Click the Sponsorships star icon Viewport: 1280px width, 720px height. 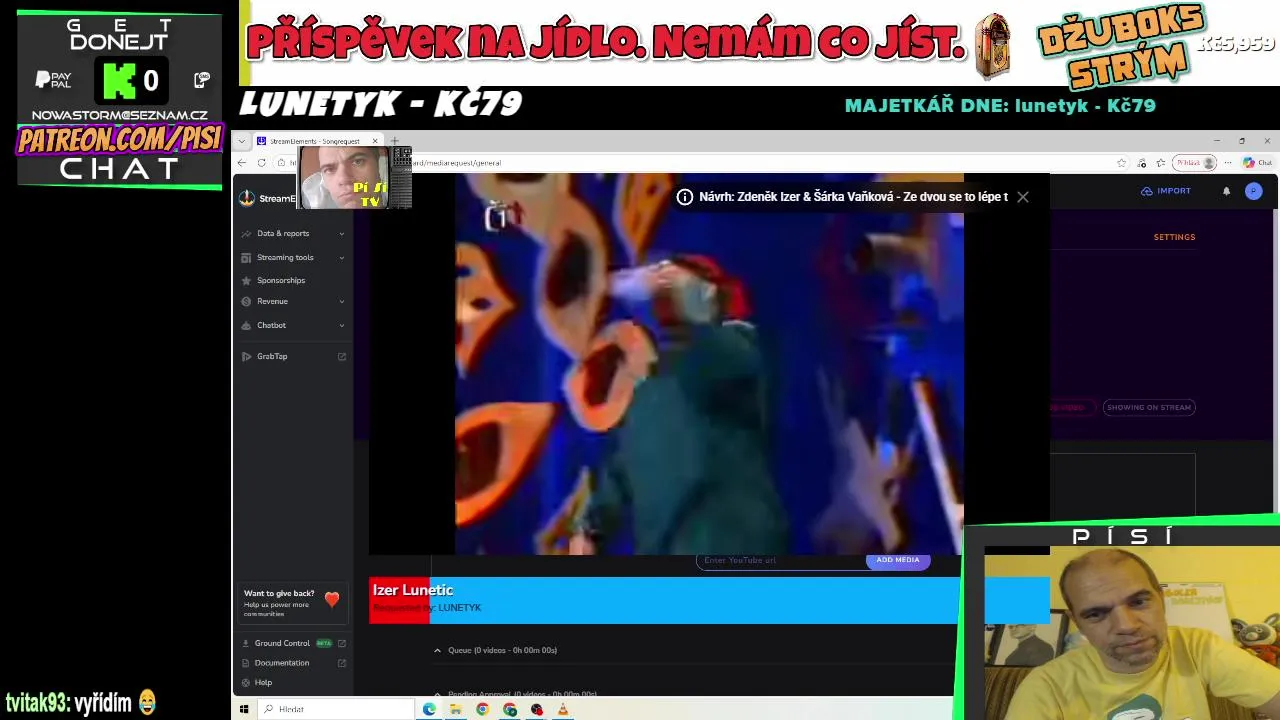coord(247,281)
